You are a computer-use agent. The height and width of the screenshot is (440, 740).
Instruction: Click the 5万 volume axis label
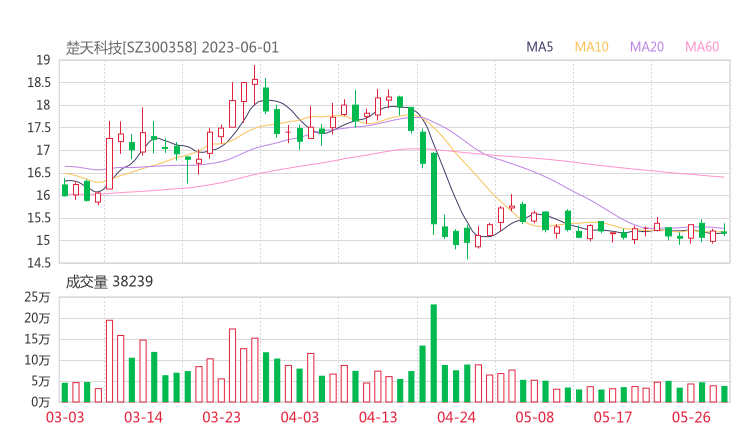tap(41, 381)
